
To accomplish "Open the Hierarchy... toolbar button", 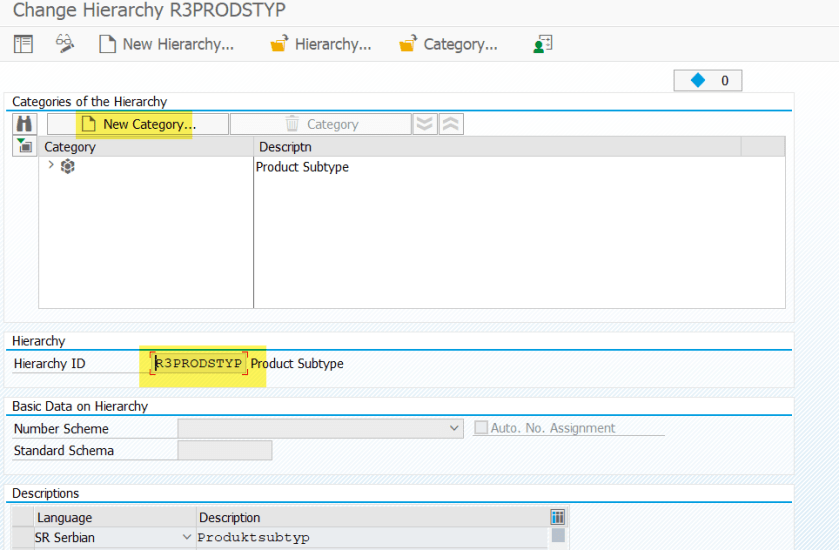I will pyautogui.click(x=321, y=44).
